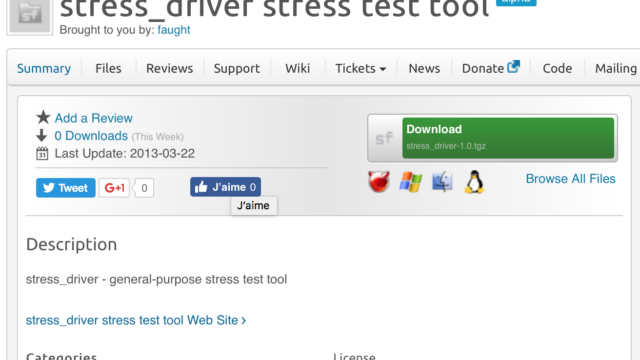640x360 pixels.
Task: Click the Windows platform icon
Action: (411, 182)
